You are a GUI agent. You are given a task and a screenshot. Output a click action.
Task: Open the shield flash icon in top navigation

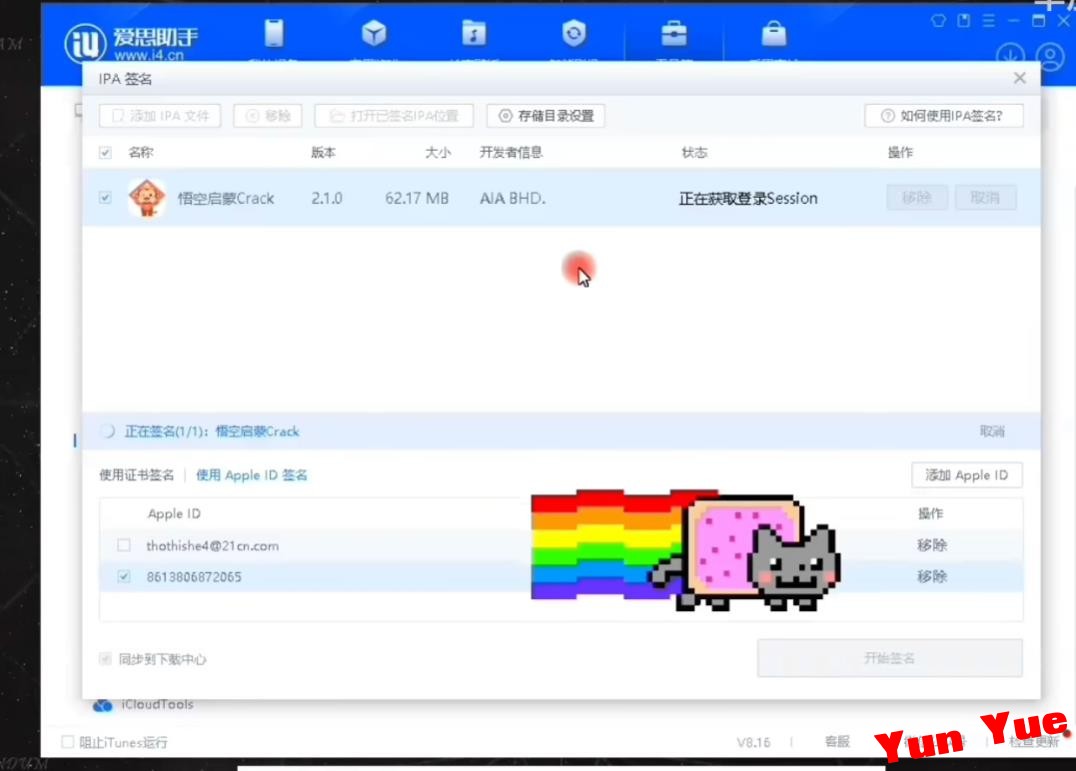[574, 33]
